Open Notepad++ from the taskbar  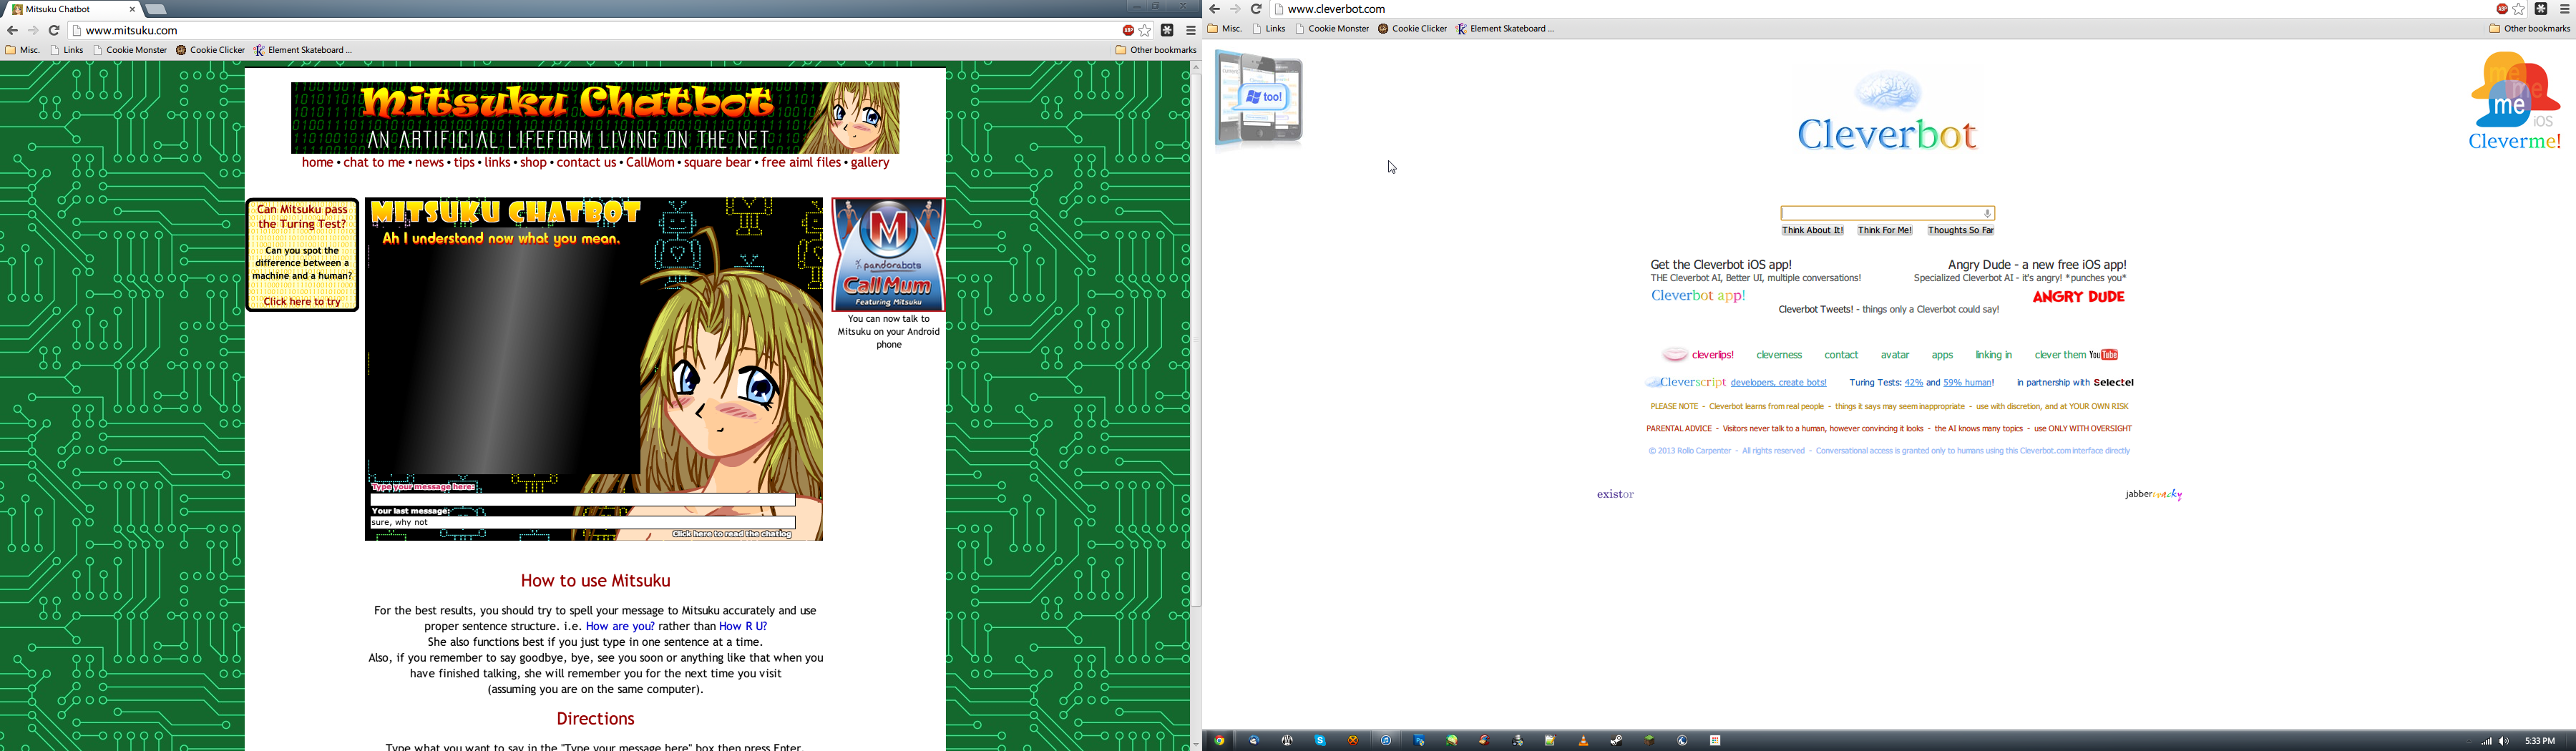tap(1550, 741)
